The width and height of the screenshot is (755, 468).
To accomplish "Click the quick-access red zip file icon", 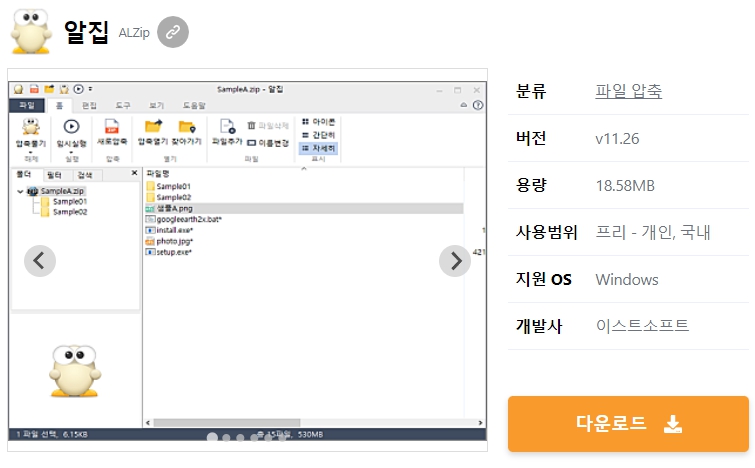I will [x=34, y=90].
